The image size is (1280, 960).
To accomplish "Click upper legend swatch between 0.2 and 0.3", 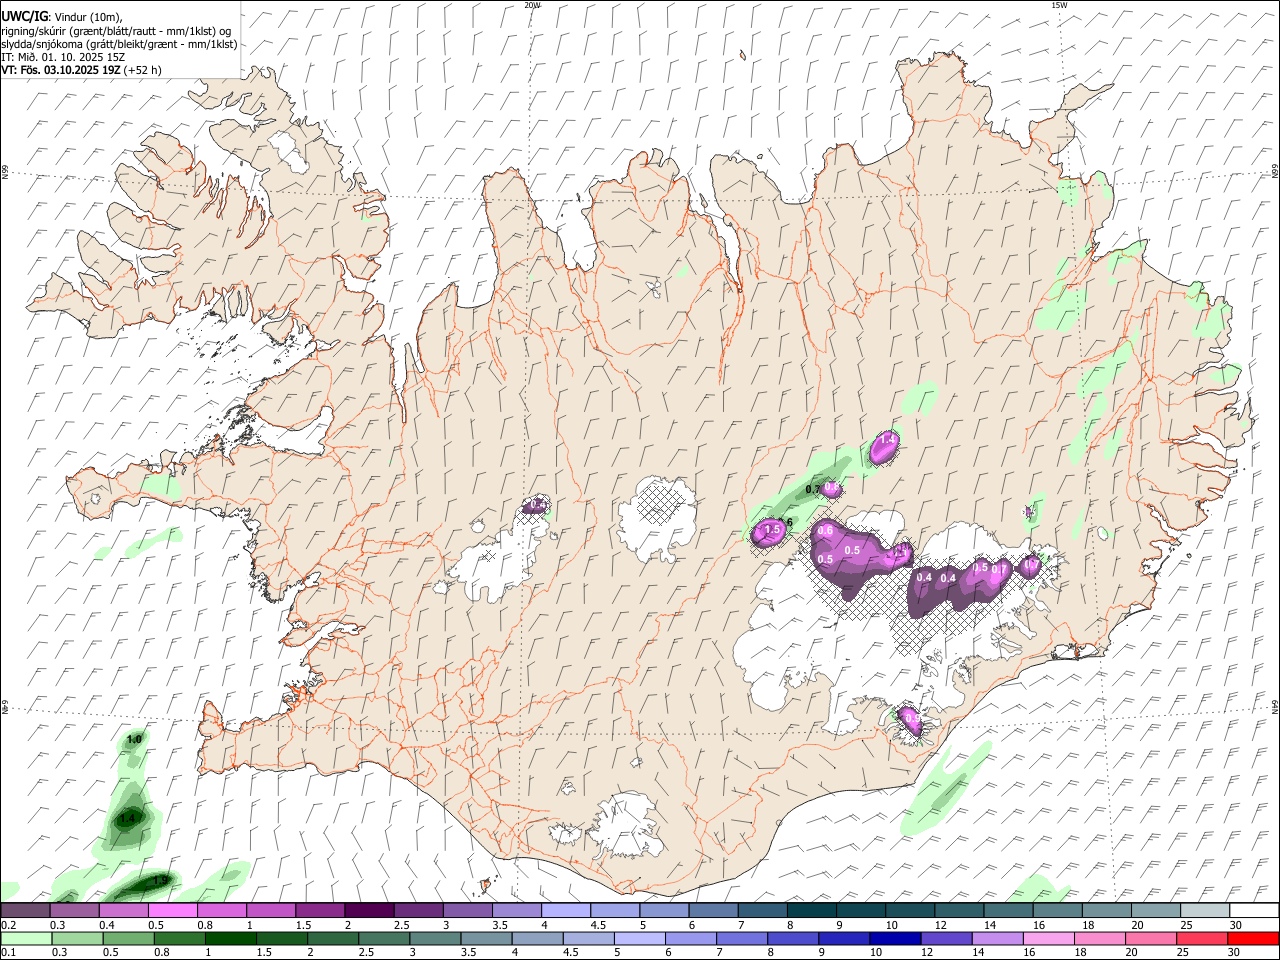I will coord(25,910).
